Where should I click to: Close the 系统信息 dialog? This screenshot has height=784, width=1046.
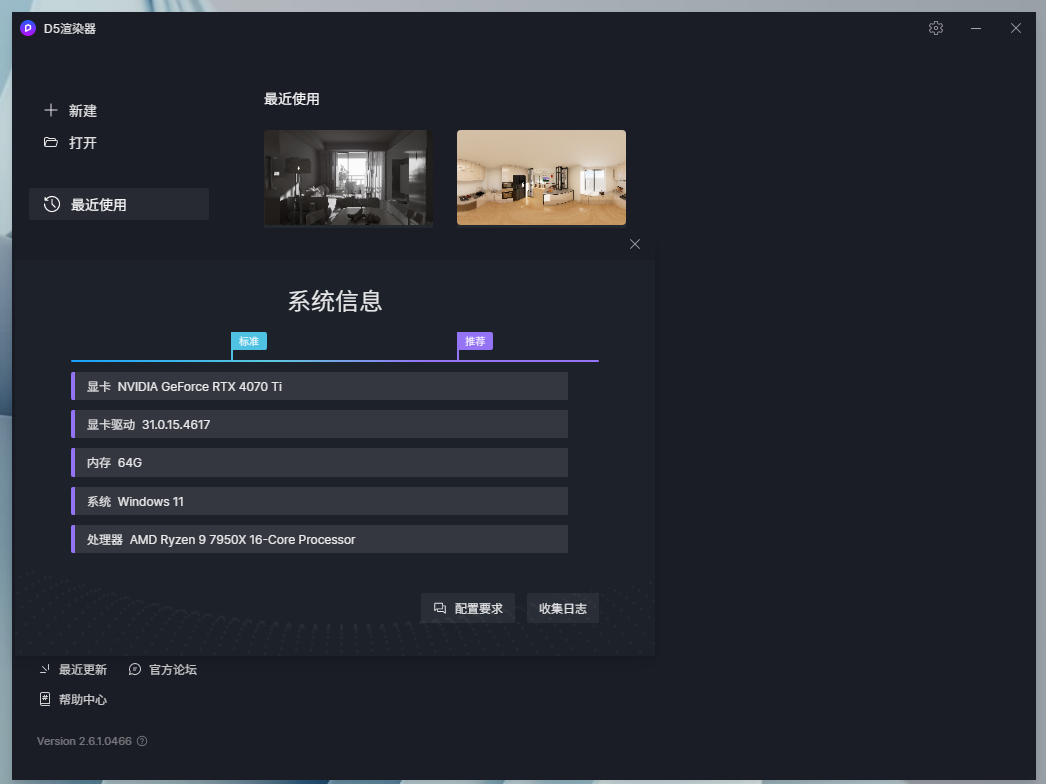point(635,244)
